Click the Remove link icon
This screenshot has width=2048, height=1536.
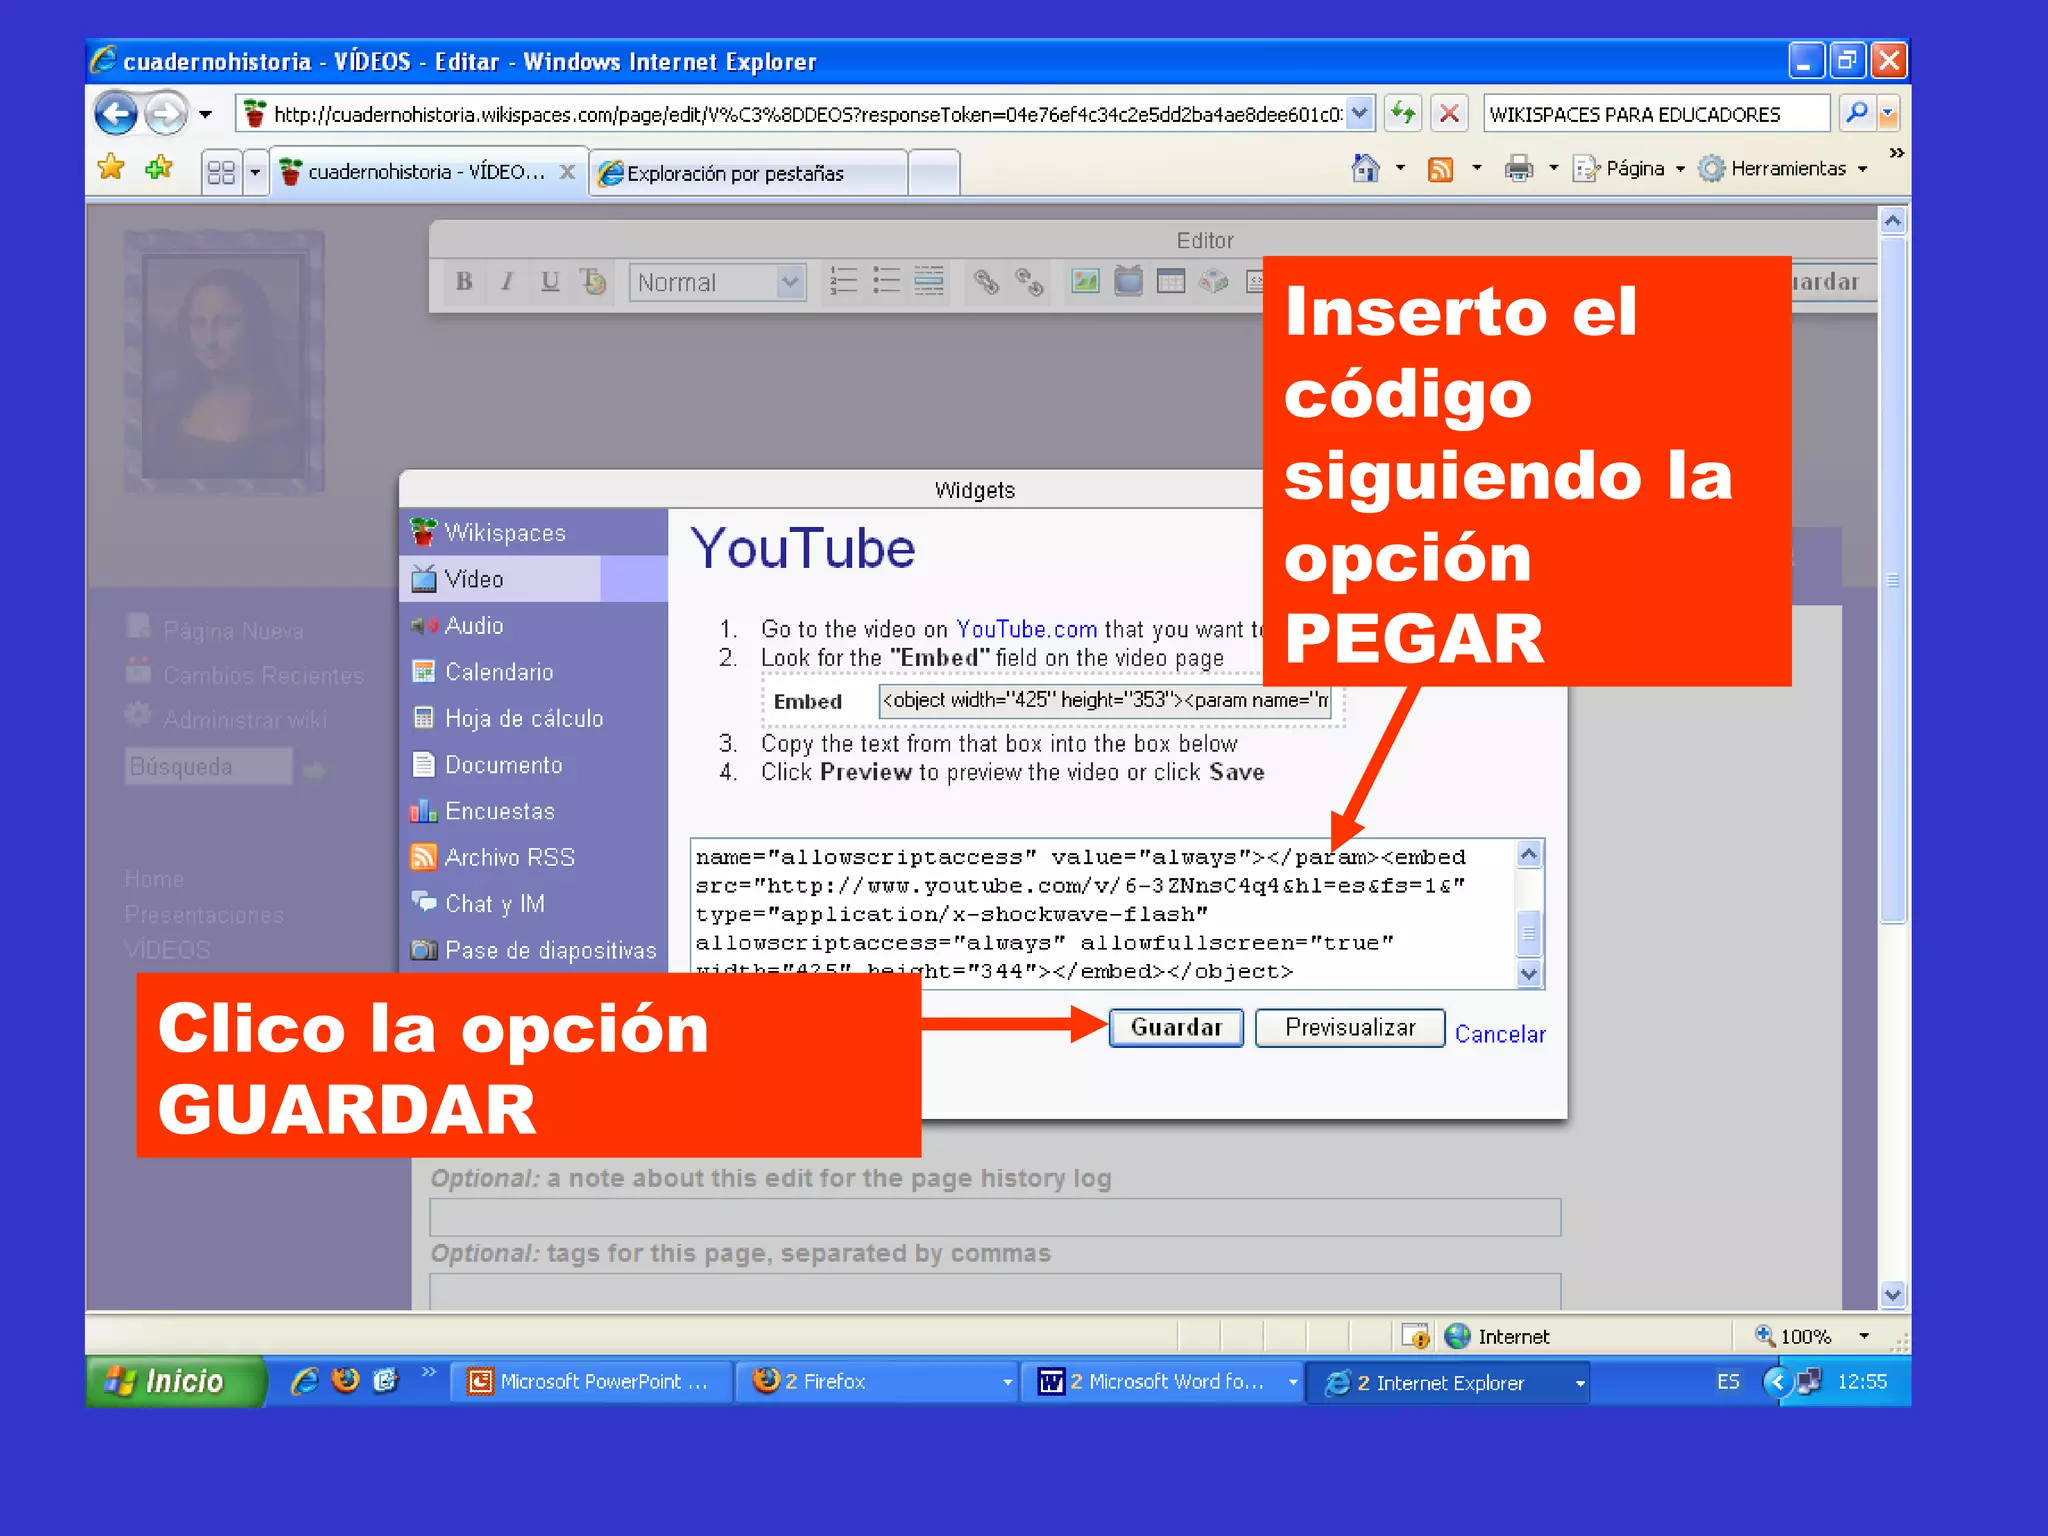point(1029,281)
